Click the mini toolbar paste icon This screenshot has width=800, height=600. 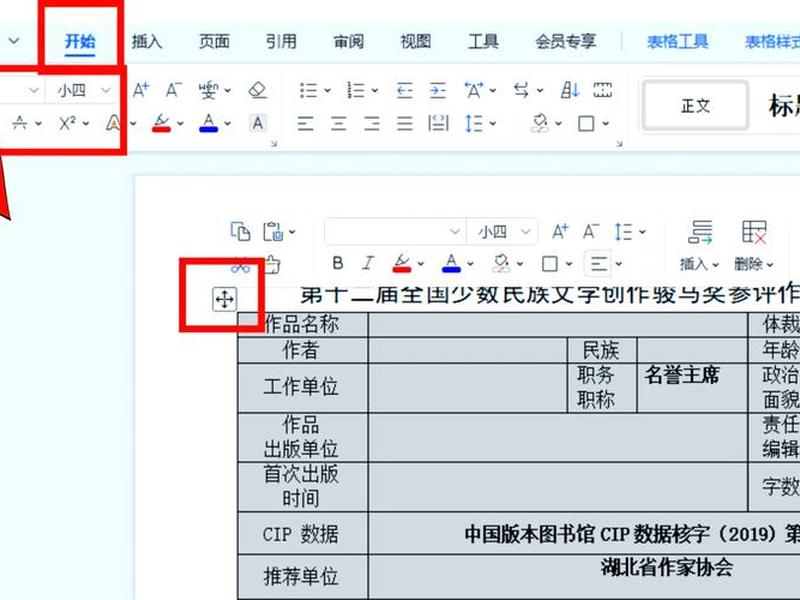273,231
